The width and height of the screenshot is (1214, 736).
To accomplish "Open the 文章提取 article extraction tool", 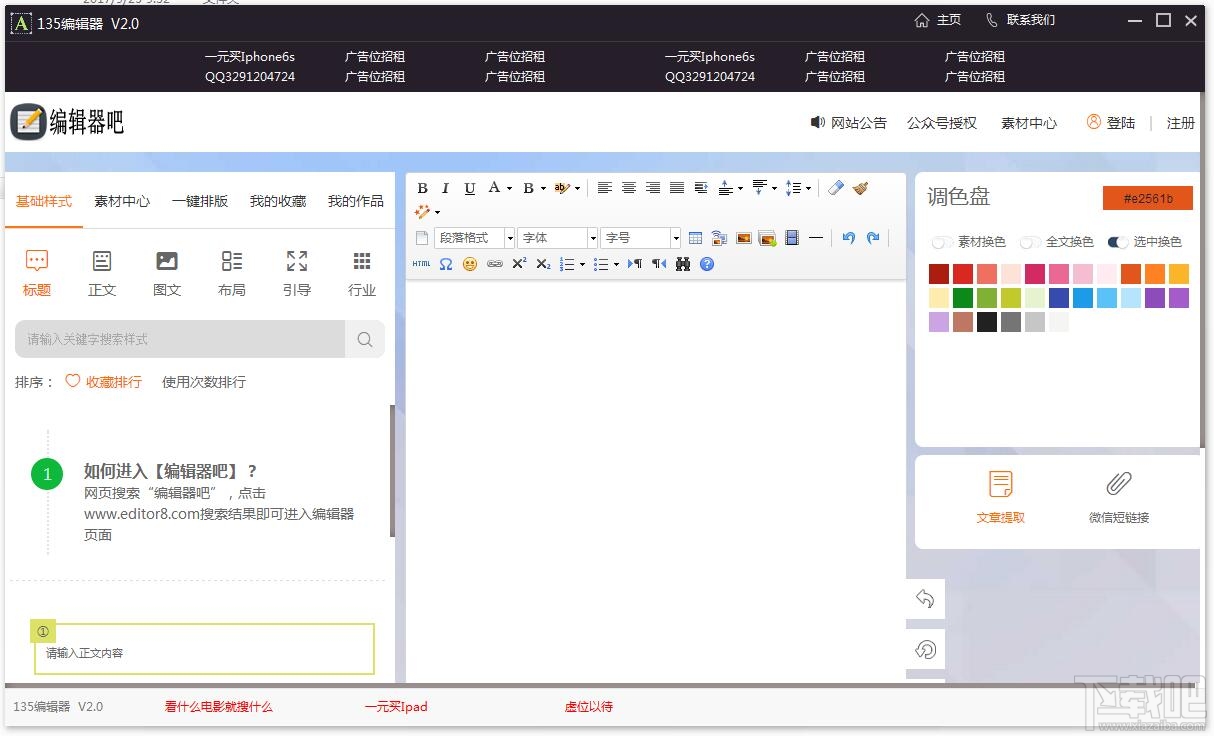I will [1000, 498].
